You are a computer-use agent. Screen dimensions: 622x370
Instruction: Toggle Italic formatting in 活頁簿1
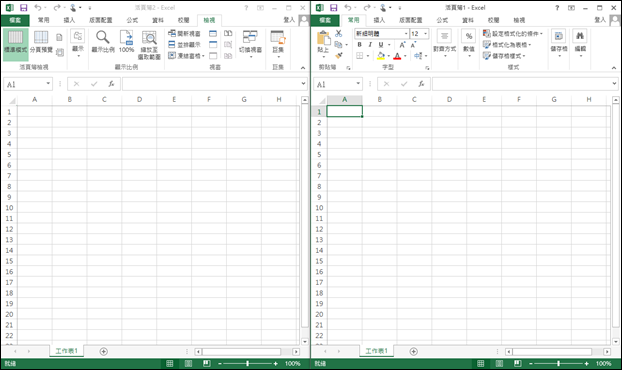[x=370, y=45]
